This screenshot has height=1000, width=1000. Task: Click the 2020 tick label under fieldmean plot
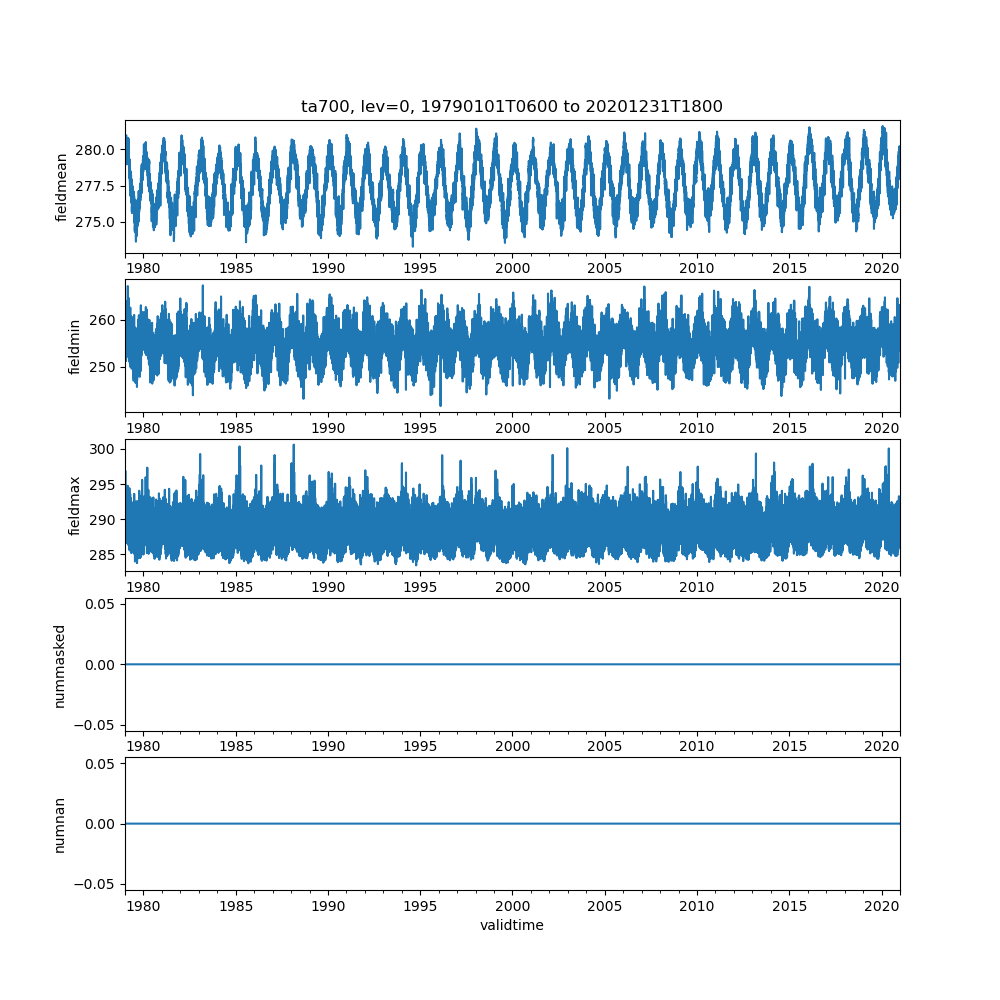(882, 268)
